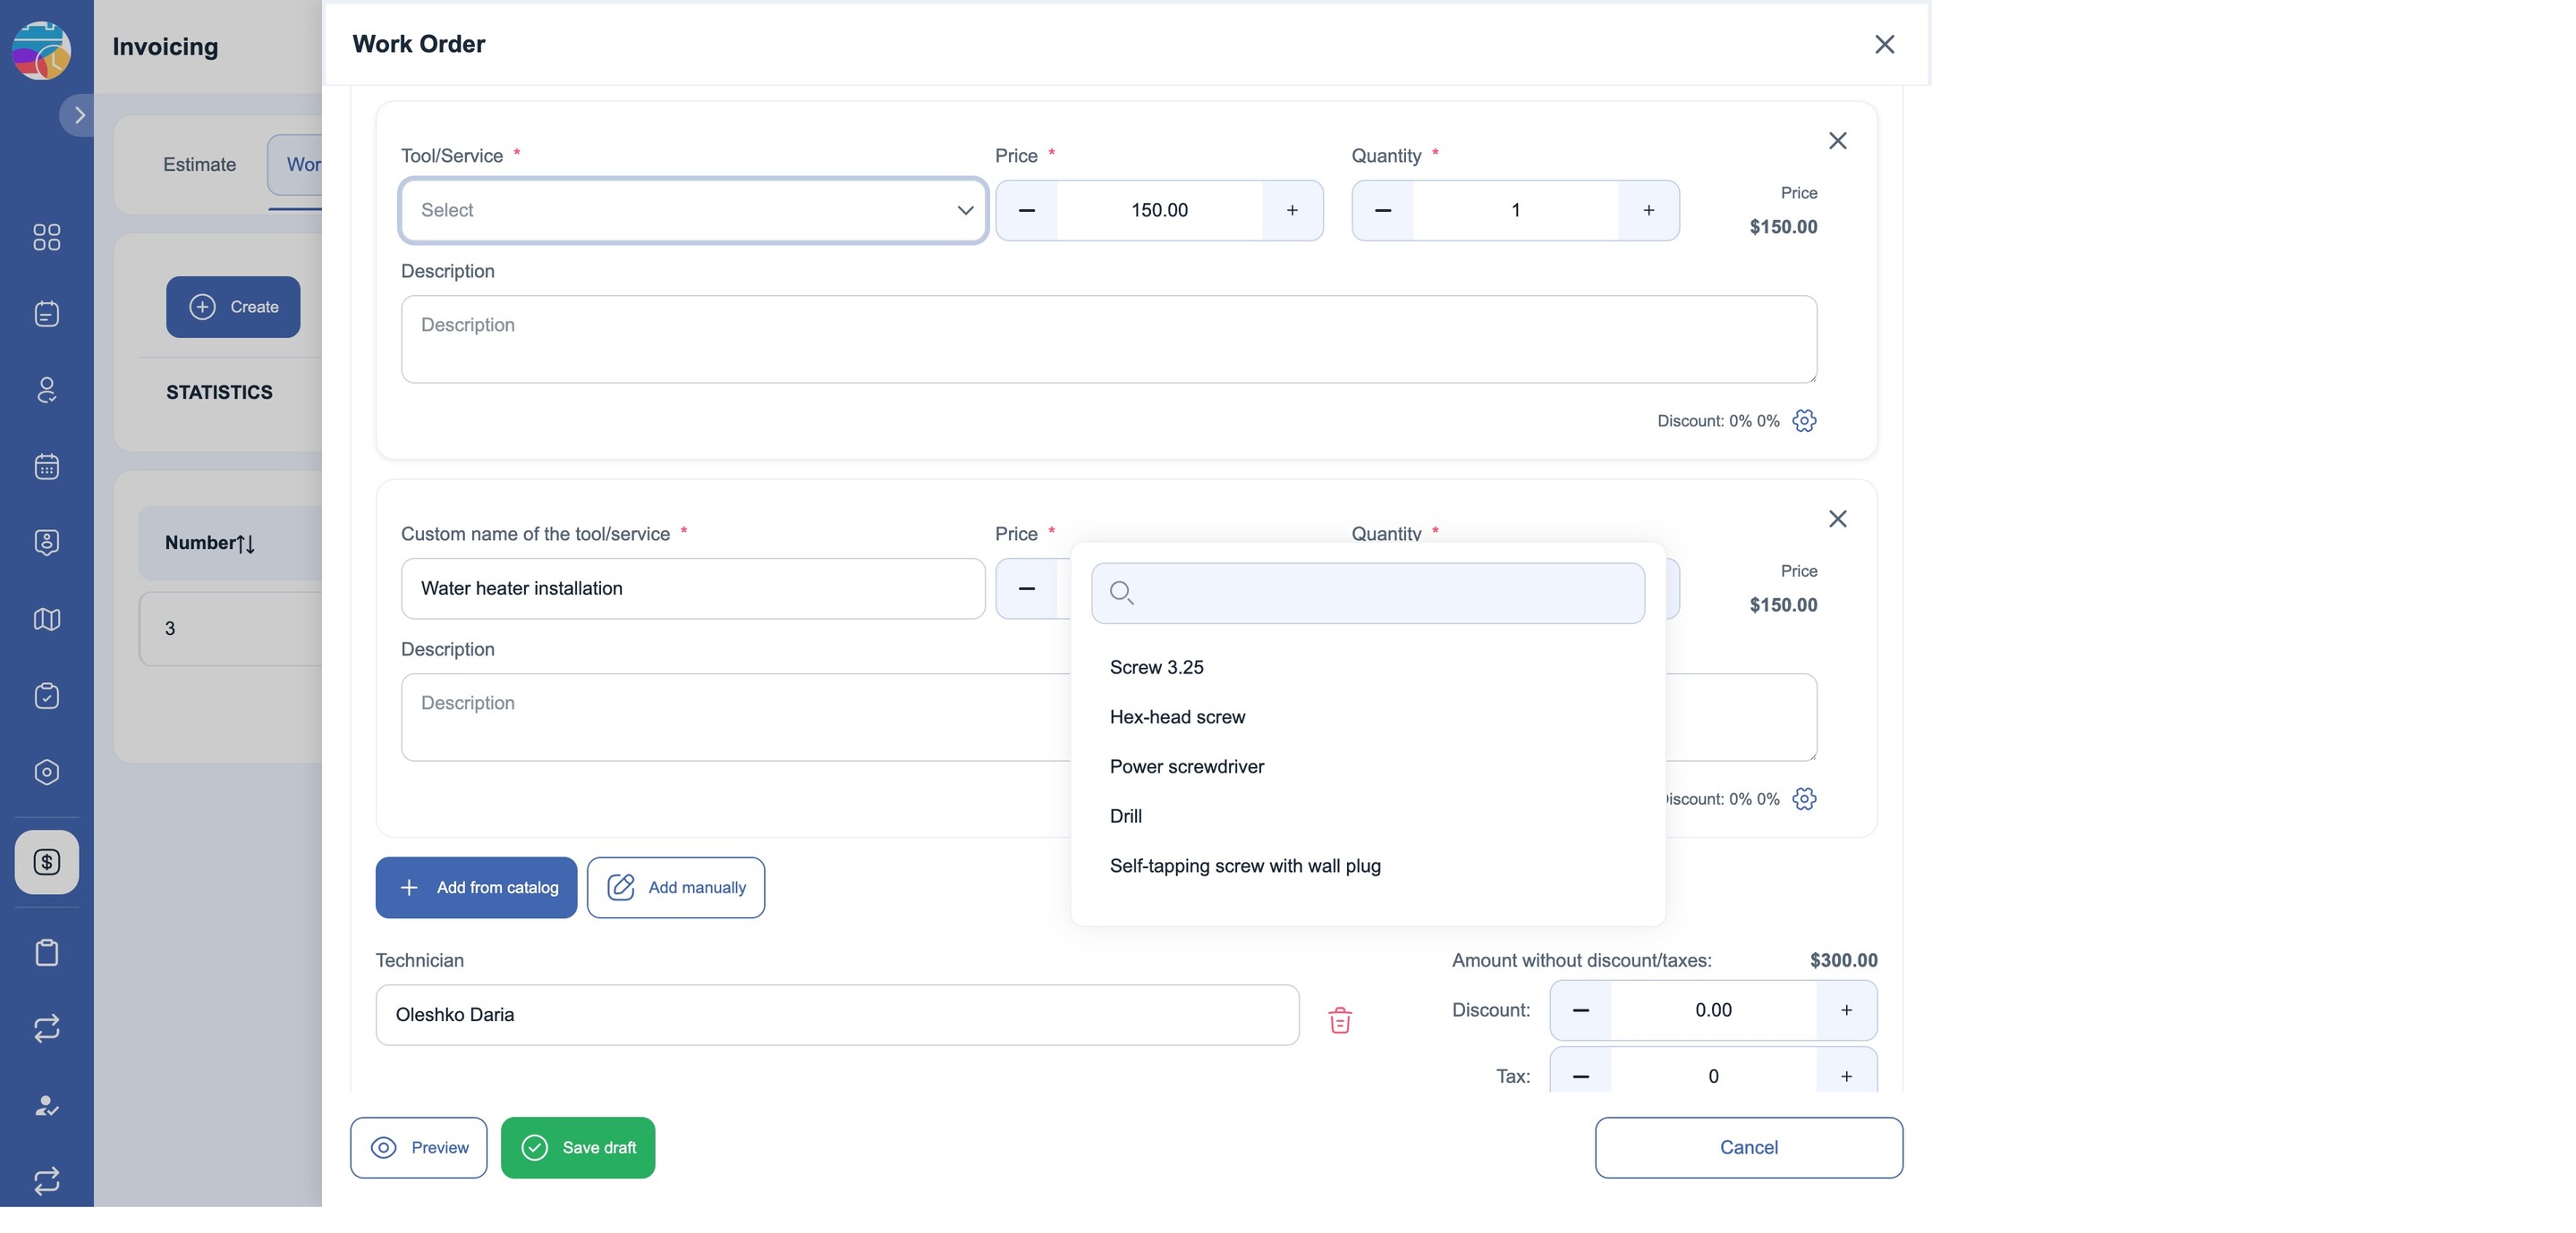Open the plain clipboard icon in sidebar
Image resolution: width=2576 pixels, height=1233 pixels.
pos(47,952)
